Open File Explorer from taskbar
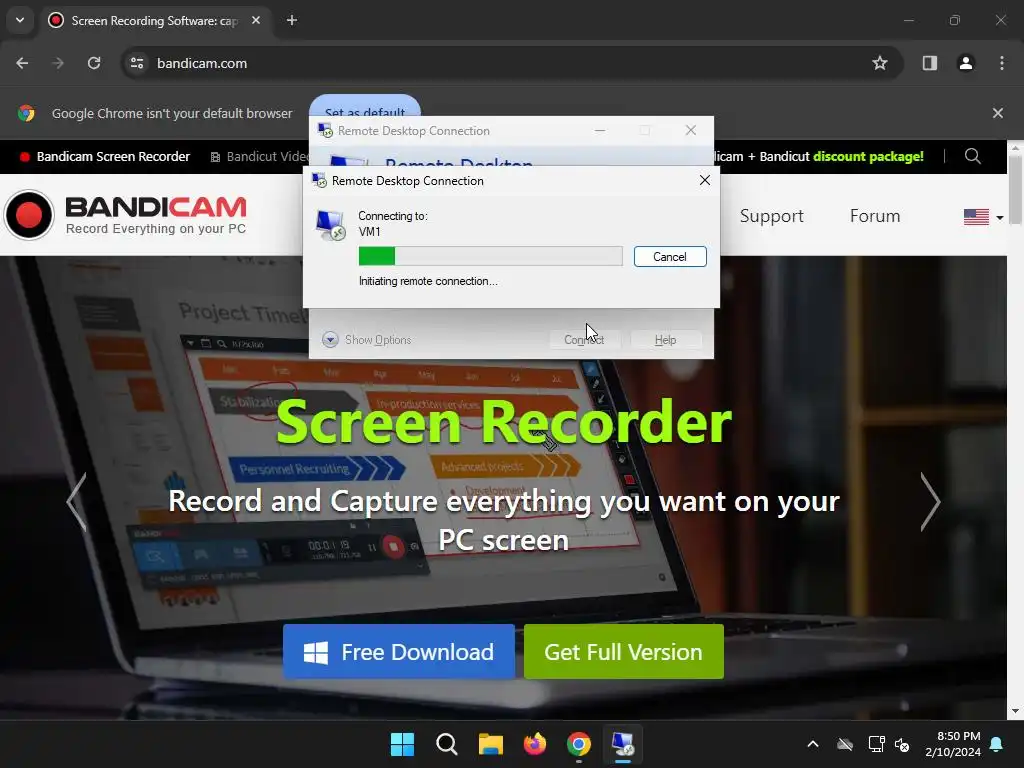Viewport: 1024px width, 768px height. [490, 744]
